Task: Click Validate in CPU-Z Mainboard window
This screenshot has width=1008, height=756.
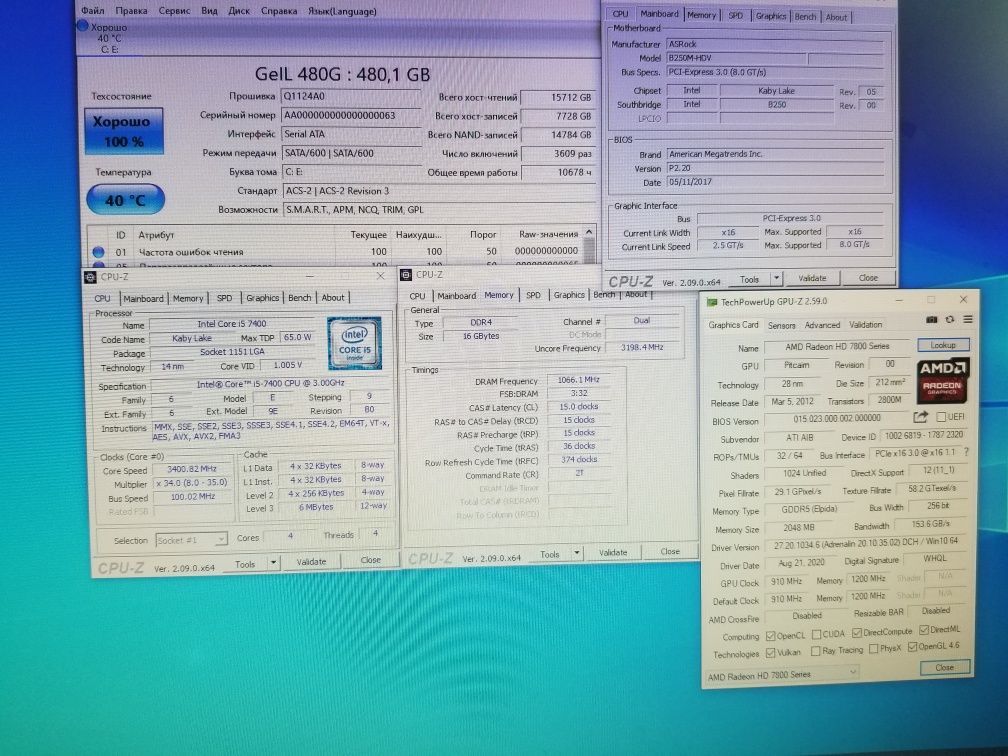Action: 812,278
